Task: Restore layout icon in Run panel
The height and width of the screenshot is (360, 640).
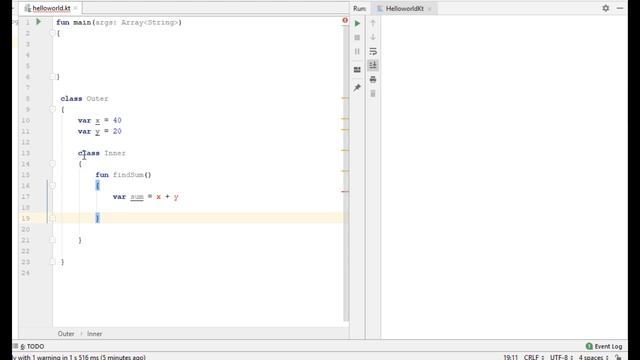Action: tap(357, 70)
